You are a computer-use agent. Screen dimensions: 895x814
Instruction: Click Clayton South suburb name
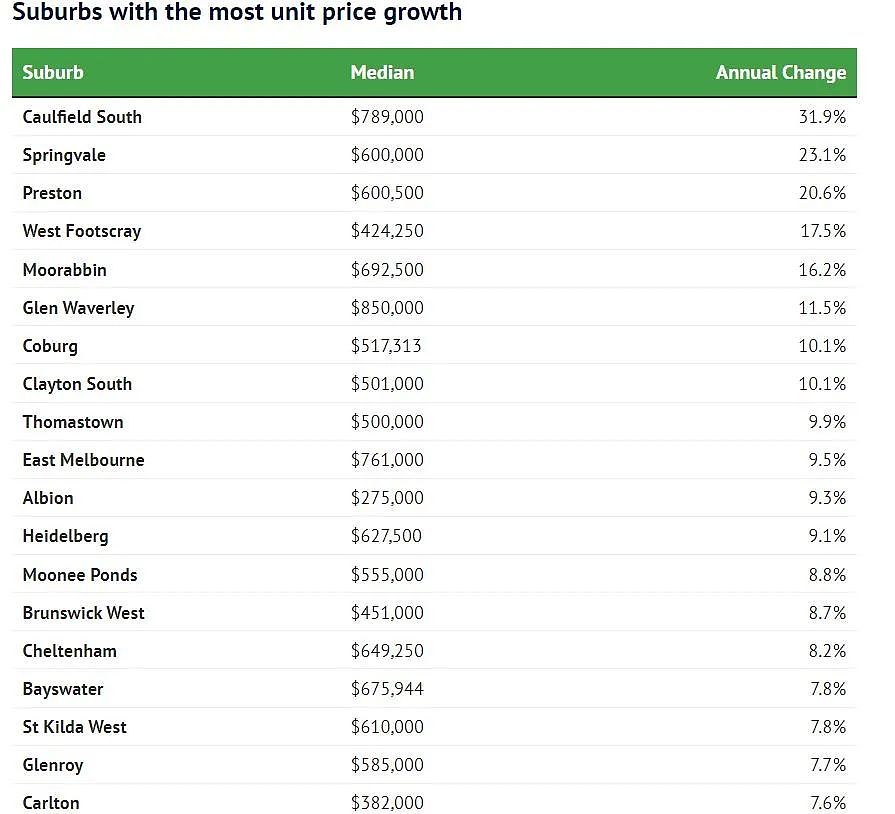pos(77,384)
